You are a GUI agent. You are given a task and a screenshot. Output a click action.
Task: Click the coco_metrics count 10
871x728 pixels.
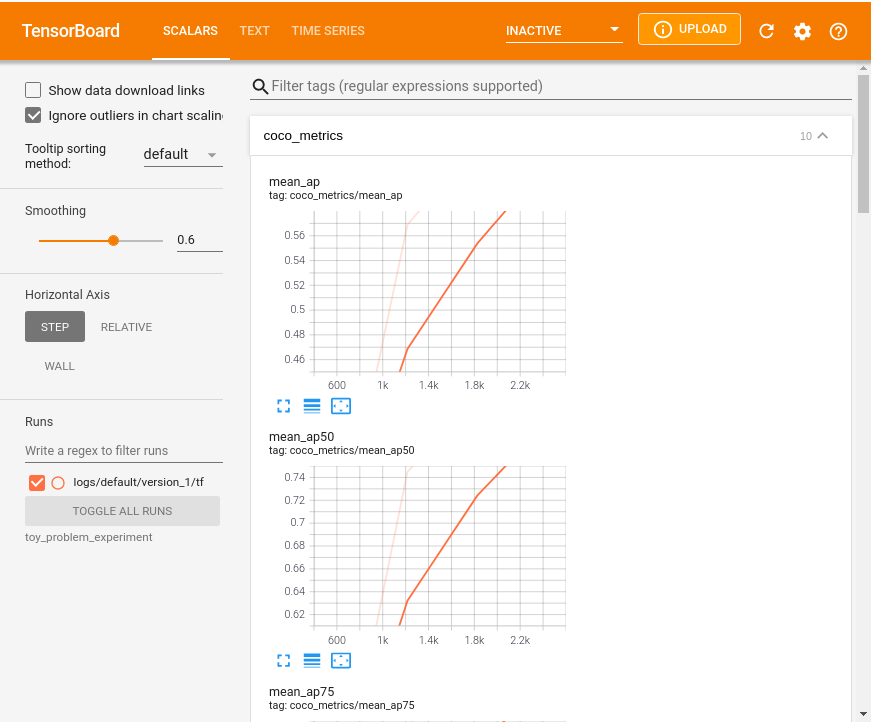tap(805, 136)
